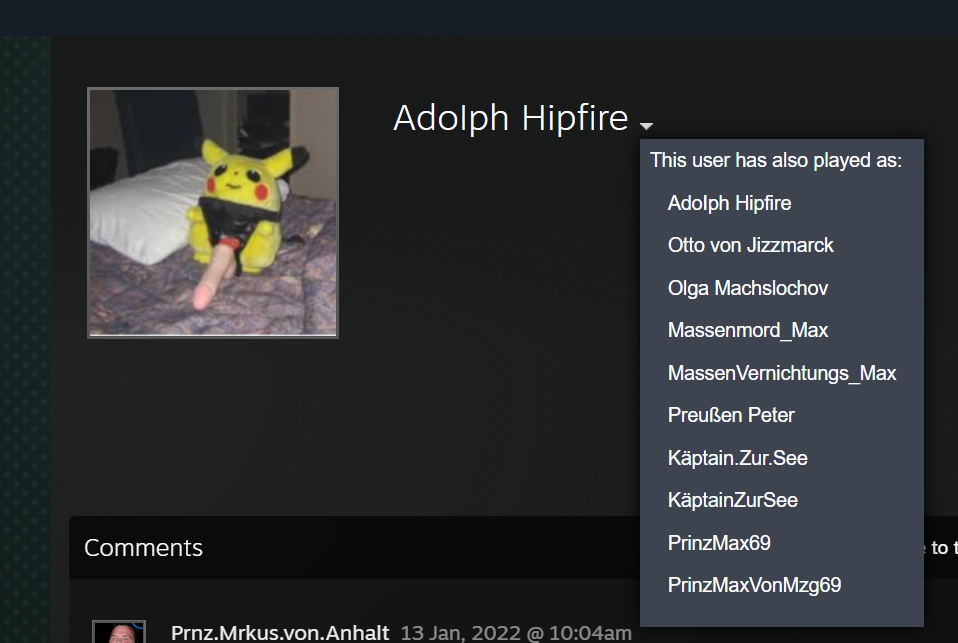Image resolution: width=958 pixels, height=643 pixels.
Task: Click the profile display name heading
Action: 511,118
